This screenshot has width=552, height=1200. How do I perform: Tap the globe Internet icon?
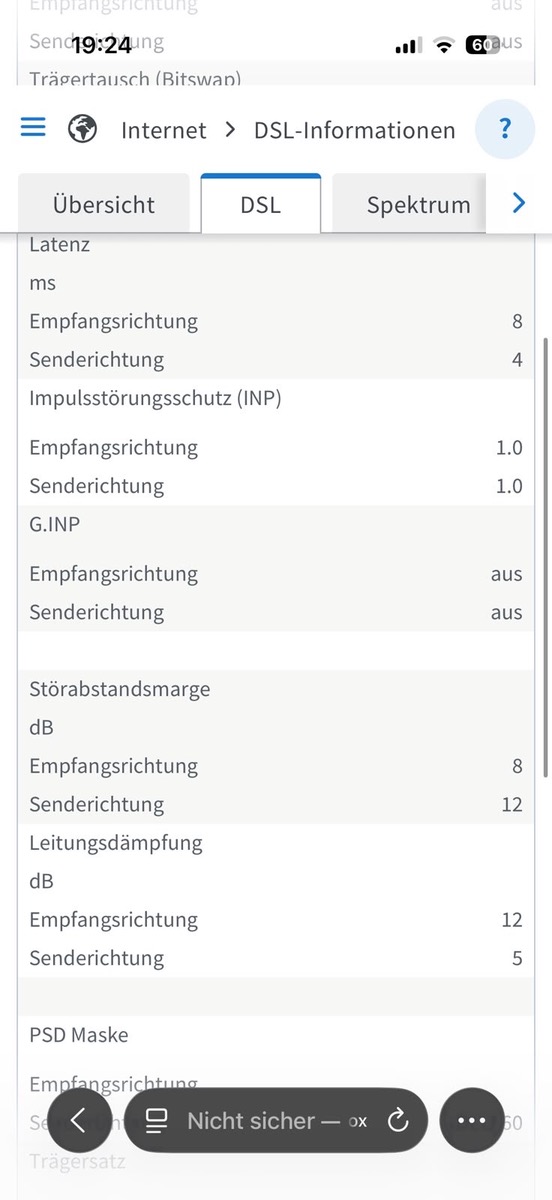point(82,129)
